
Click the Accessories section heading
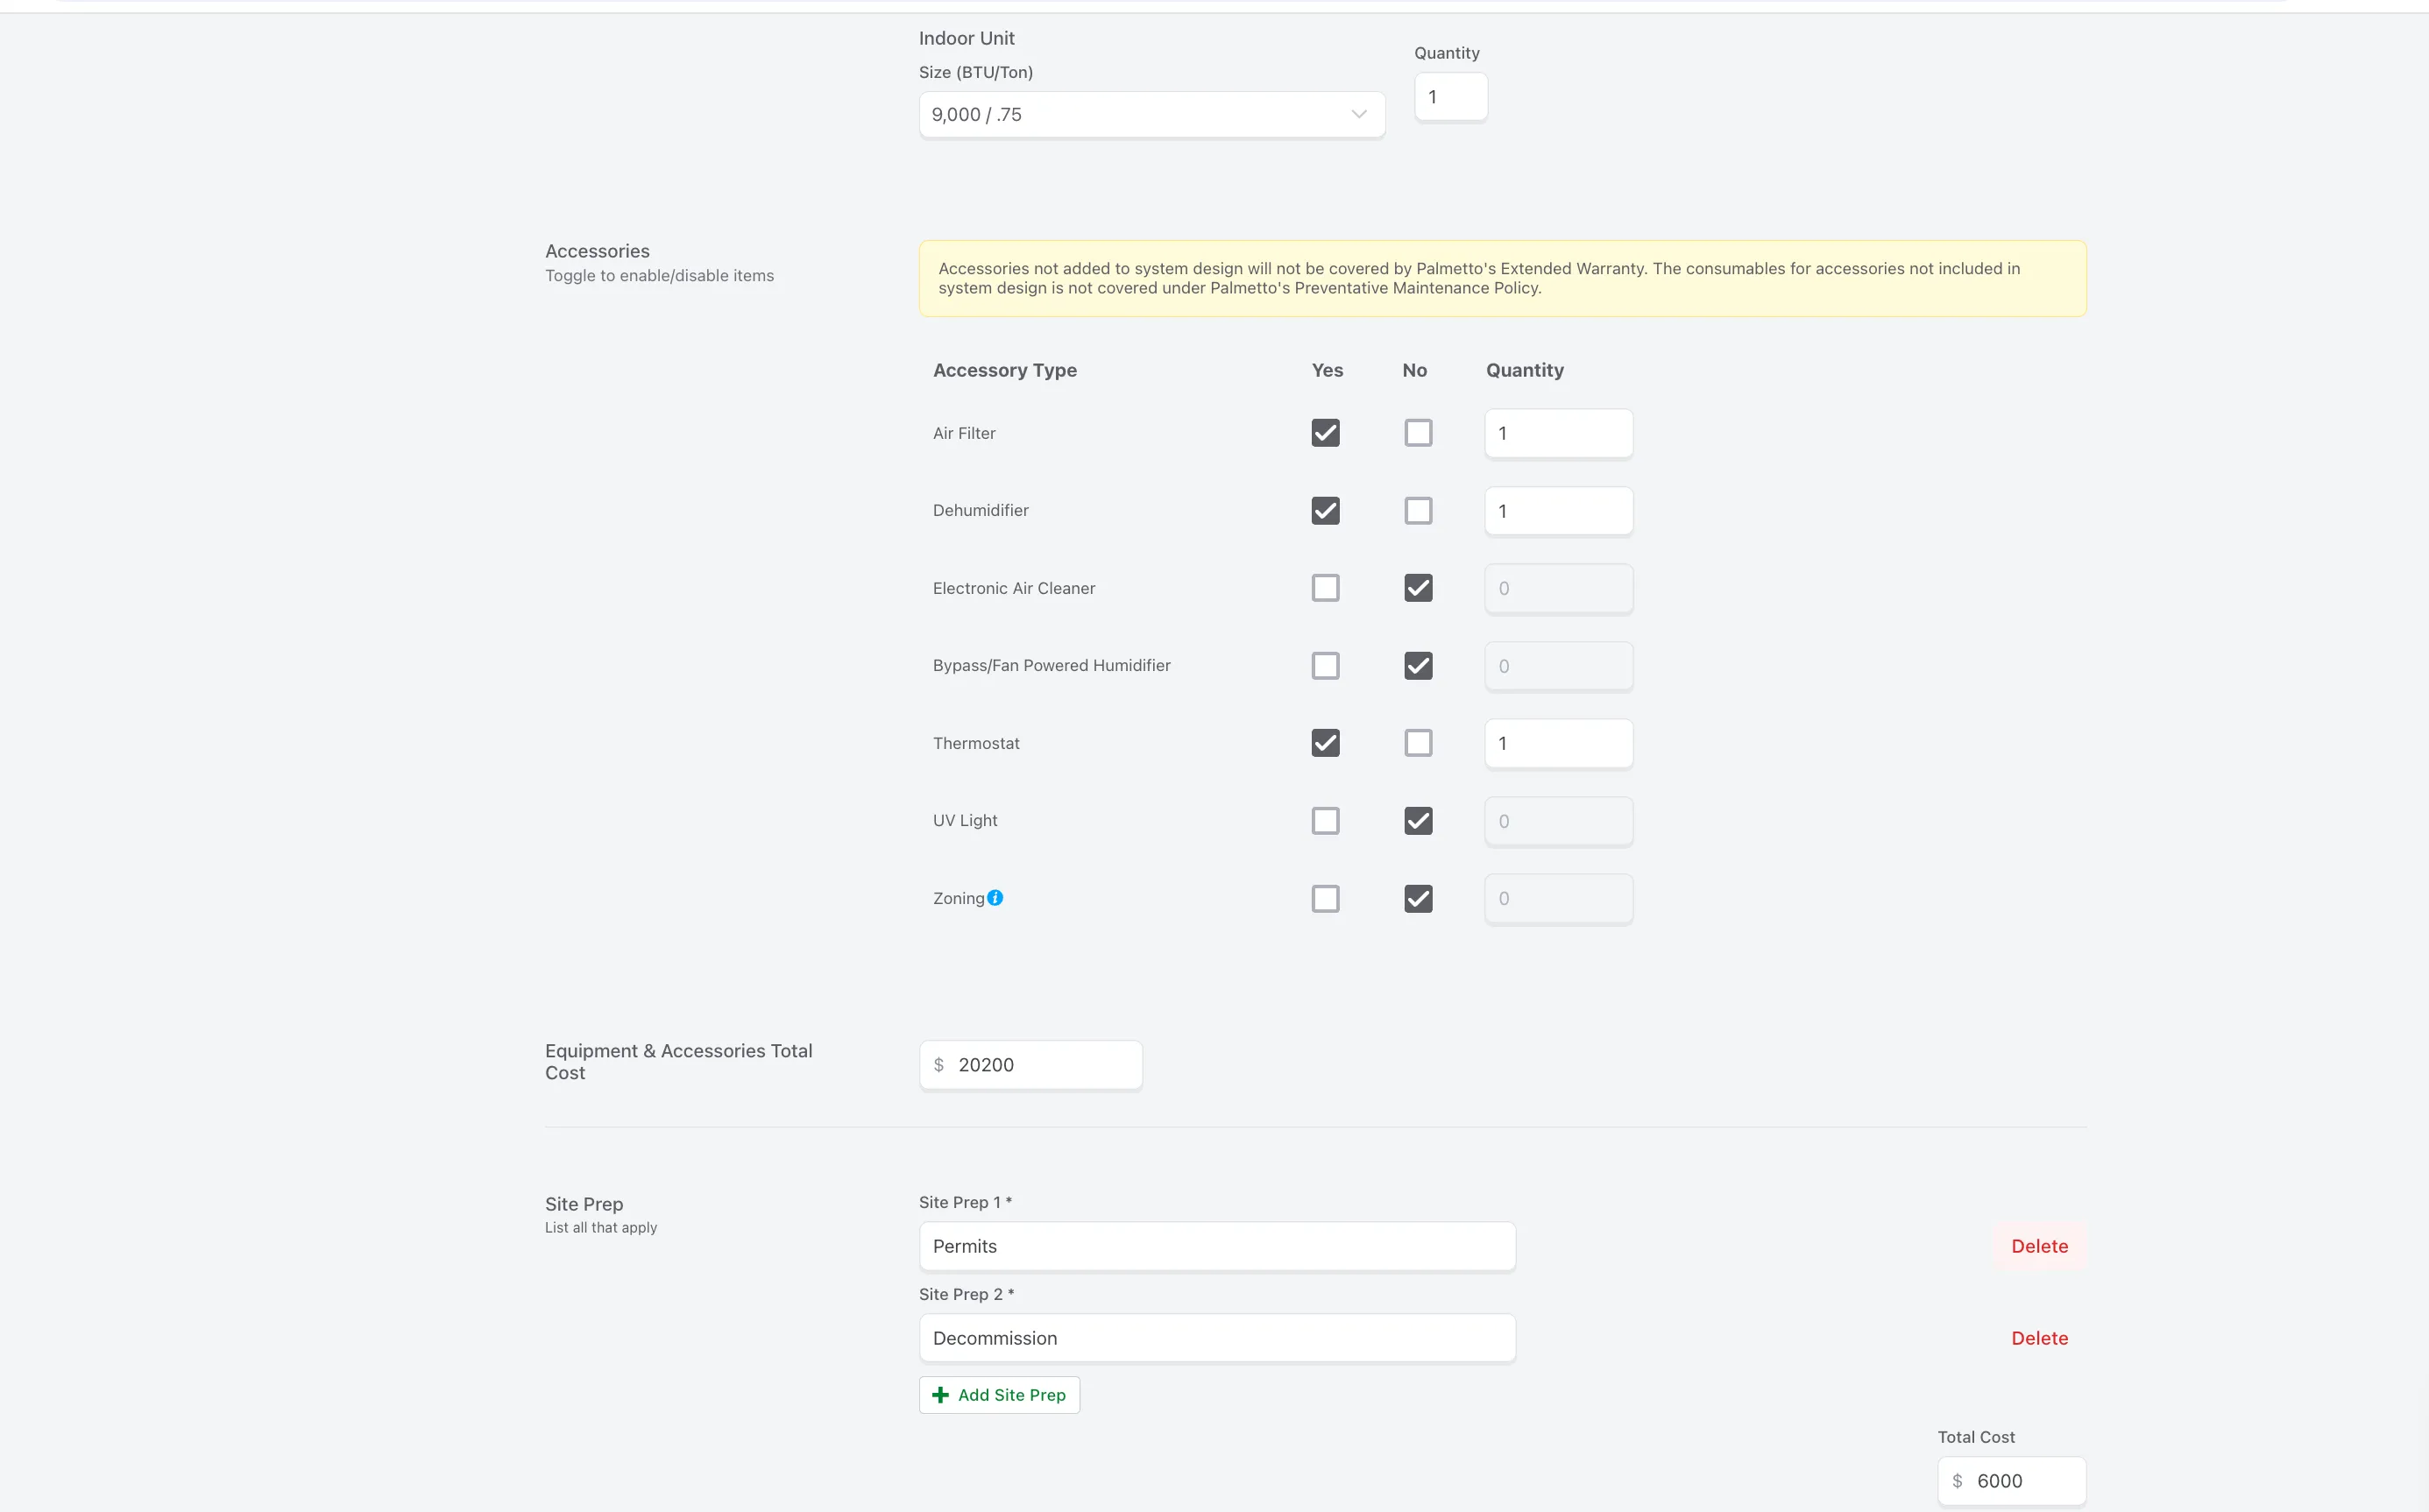(x=597, y=251)
